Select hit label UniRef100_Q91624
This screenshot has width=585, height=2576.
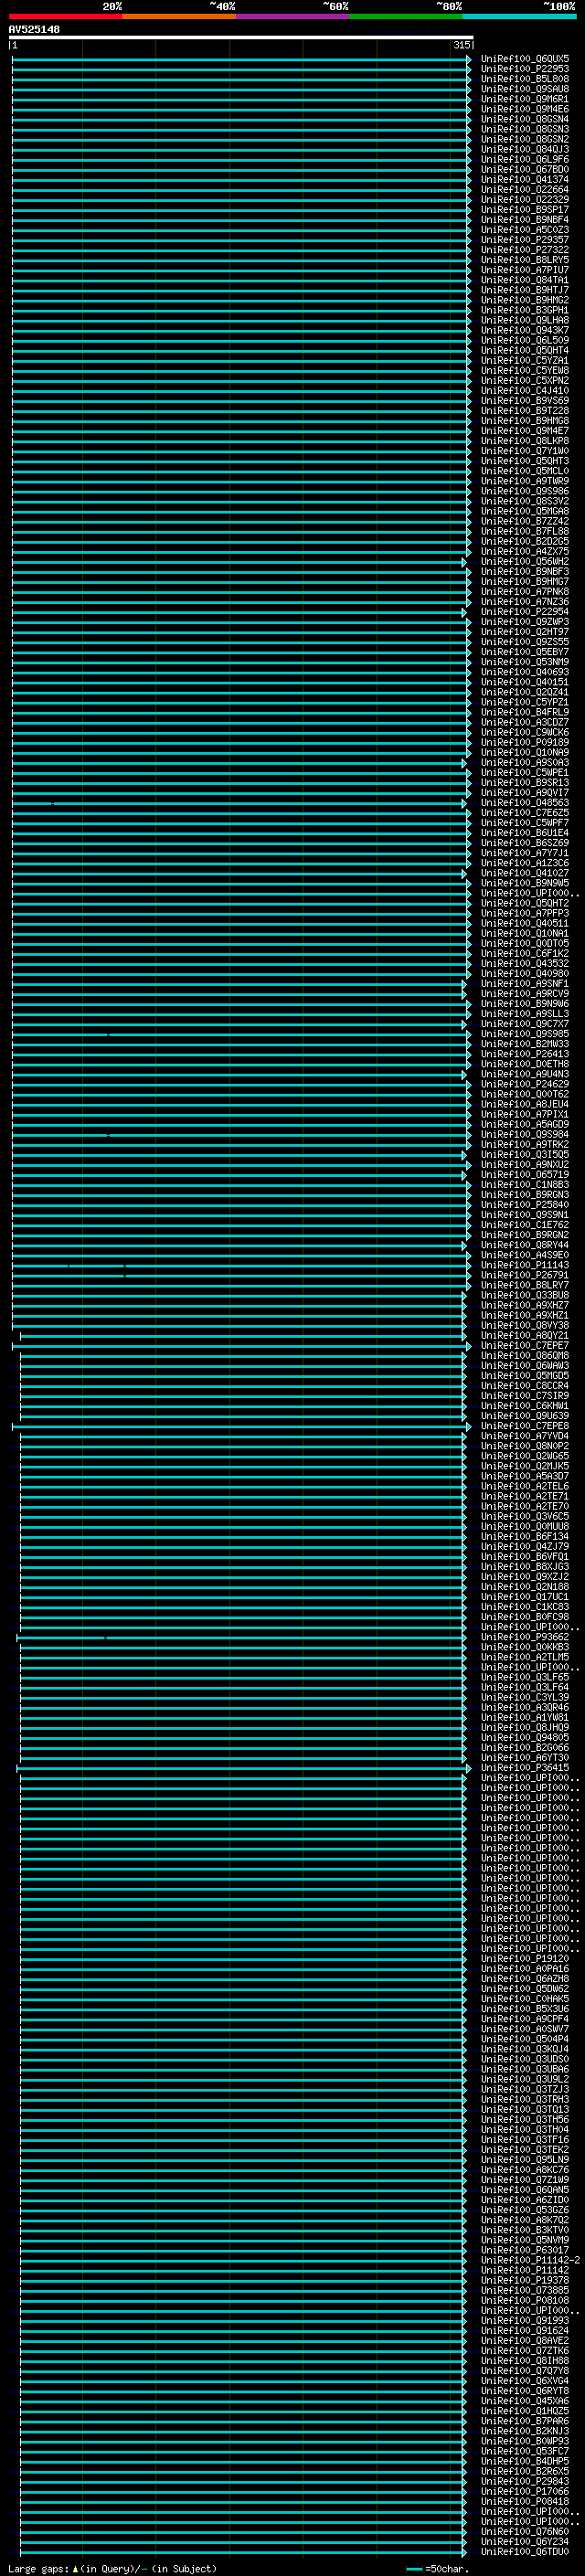pyautogui.click(x=525, y=2331)
